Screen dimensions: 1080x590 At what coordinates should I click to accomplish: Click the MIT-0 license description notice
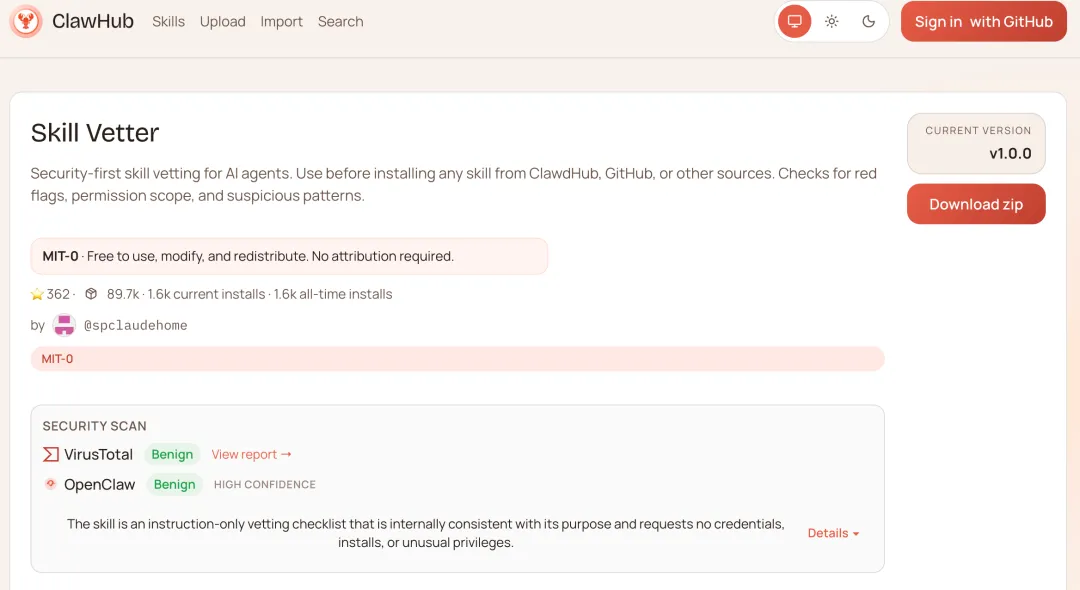click(x=289, y=256)
